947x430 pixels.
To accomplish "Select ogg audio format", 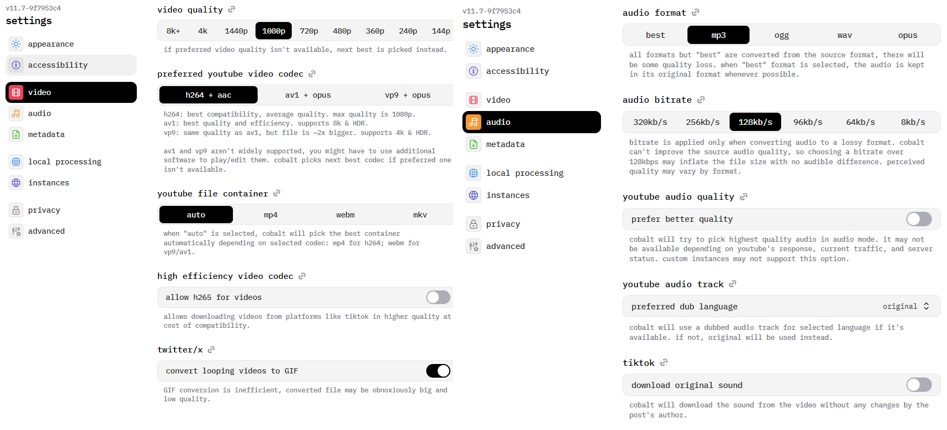I will point(782,35).
